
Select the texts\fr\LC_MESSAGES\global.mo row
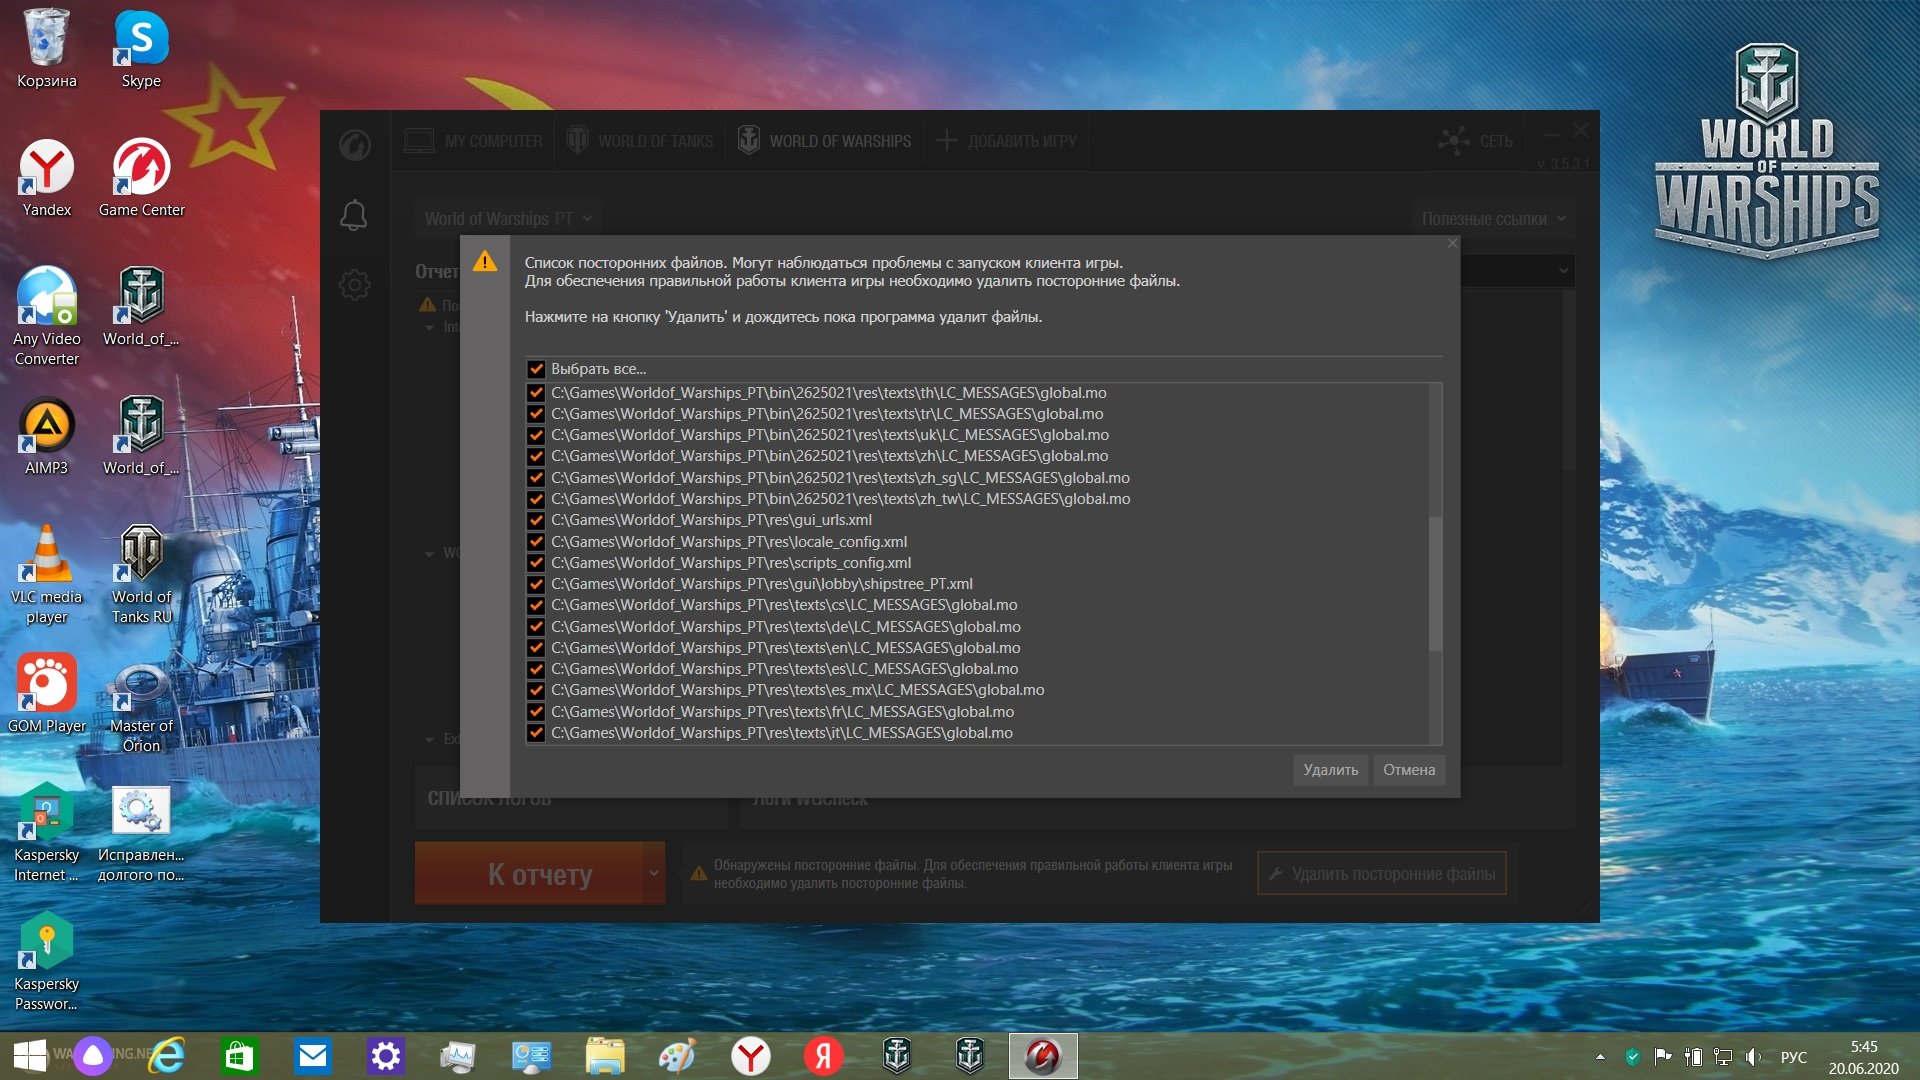coord(782,712)
